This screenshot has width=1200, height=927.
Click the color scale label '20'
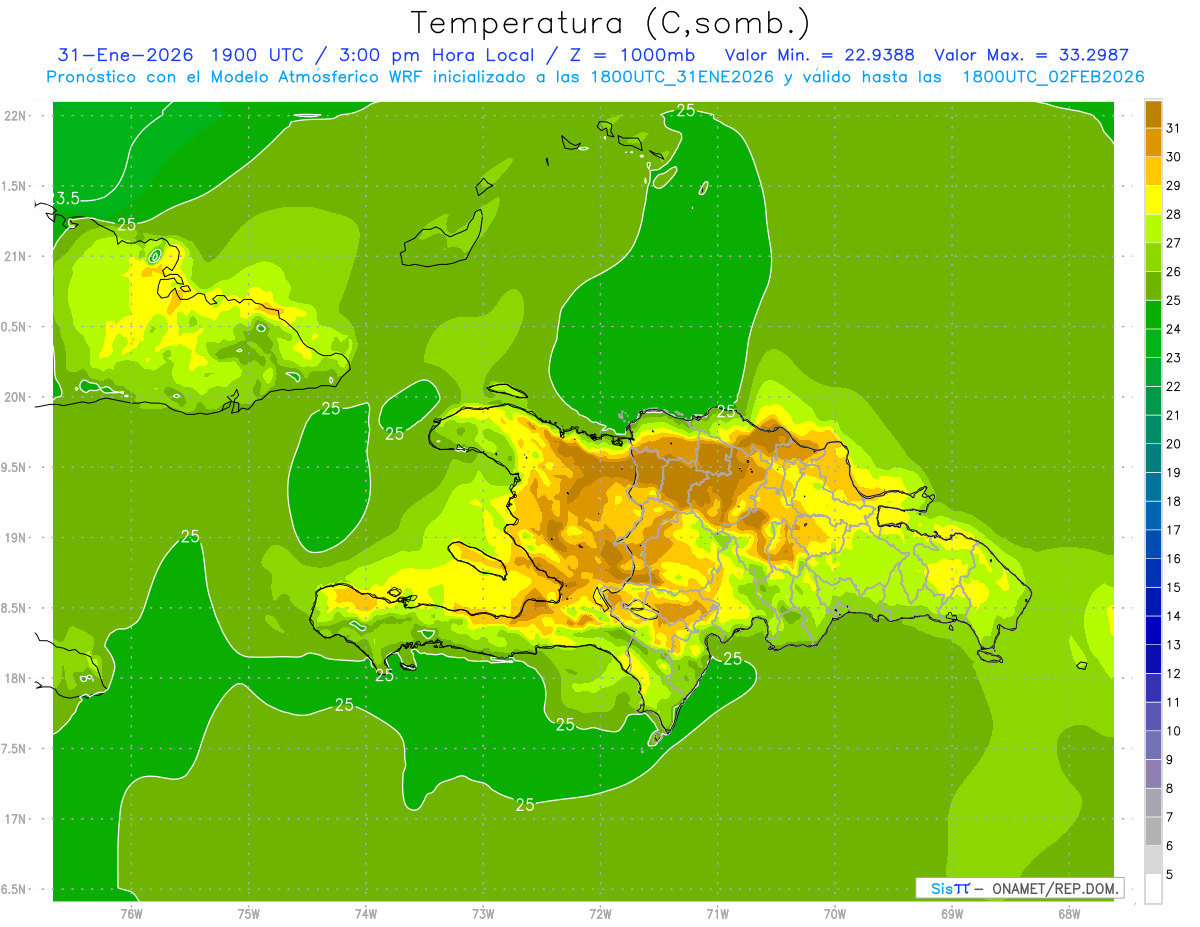(x=1175, y=443)
